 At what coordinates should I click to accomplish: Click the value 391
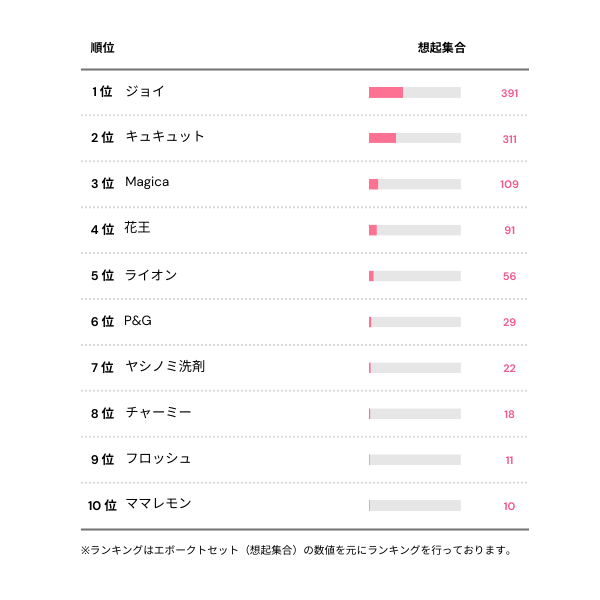(509, 93)
